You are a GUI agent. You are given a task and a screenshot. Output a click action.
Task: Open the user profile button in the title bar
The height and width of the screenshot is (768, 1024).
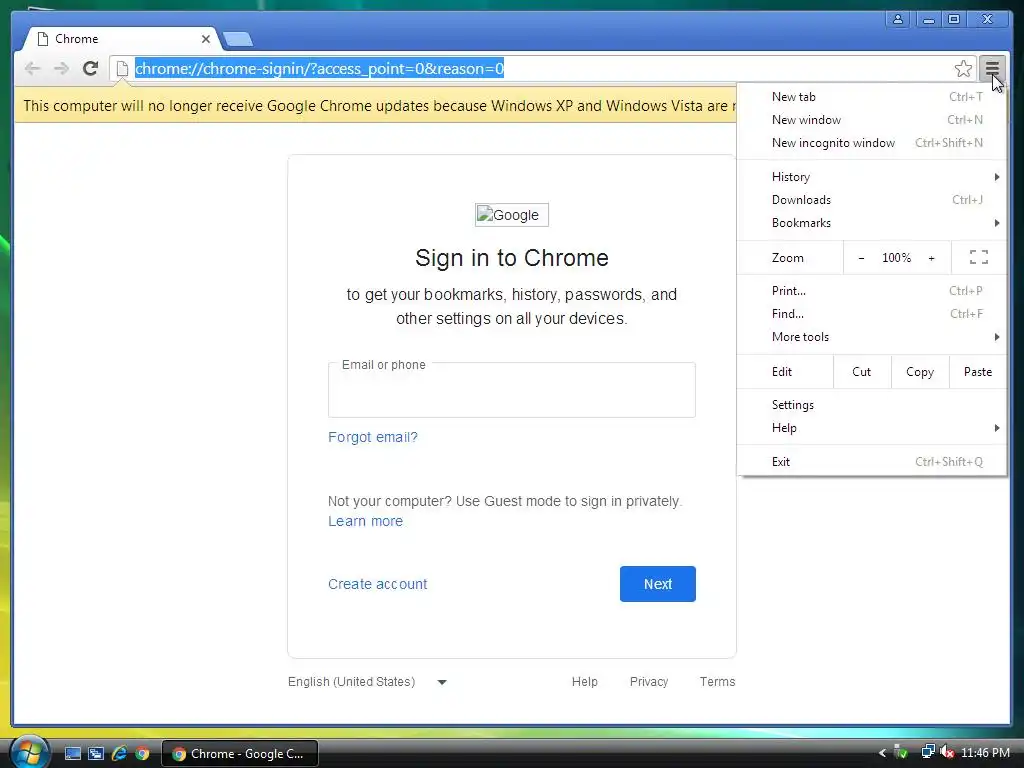coord(898,19)
